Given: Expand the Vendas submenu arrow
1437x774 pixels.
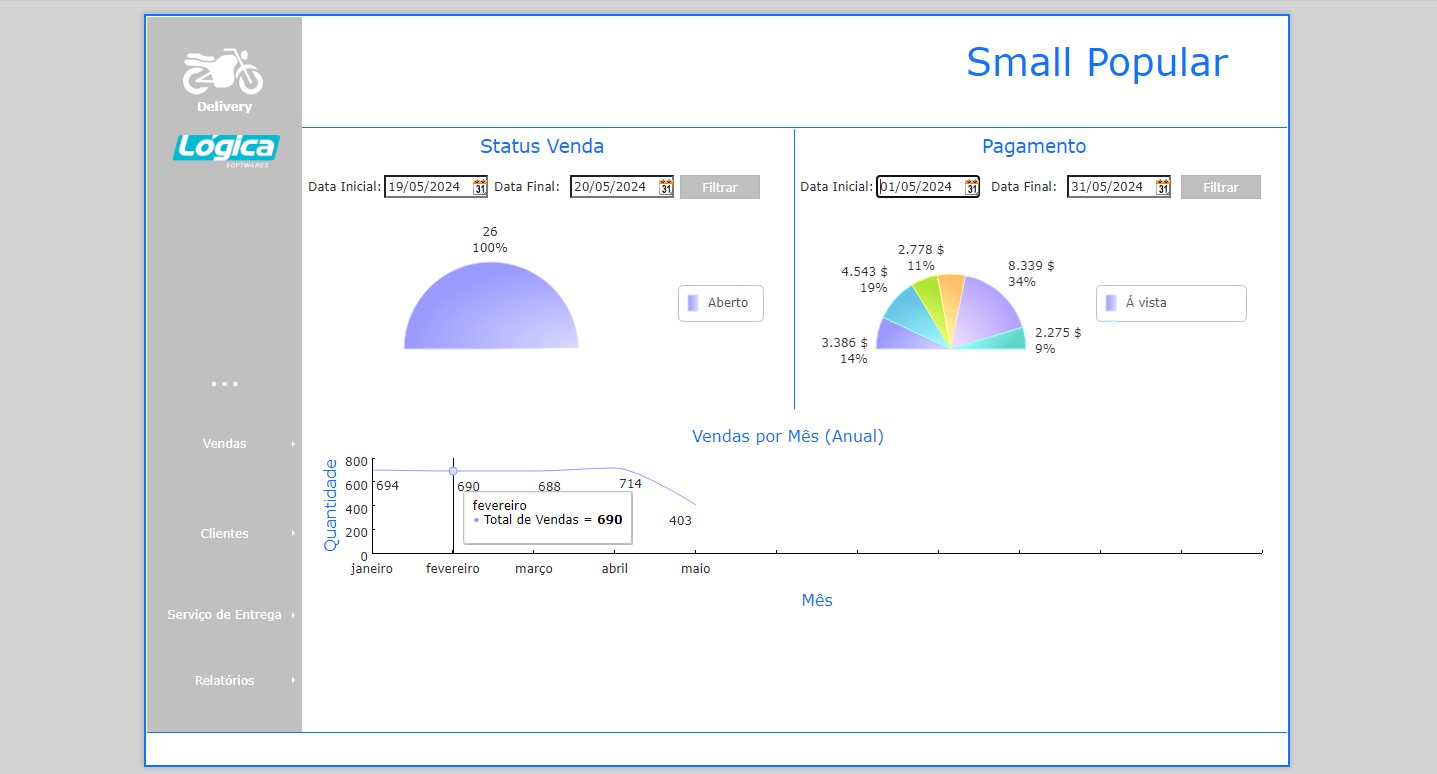Looking at the screenshot, I should pyautogui.click(x=293, y=444).
